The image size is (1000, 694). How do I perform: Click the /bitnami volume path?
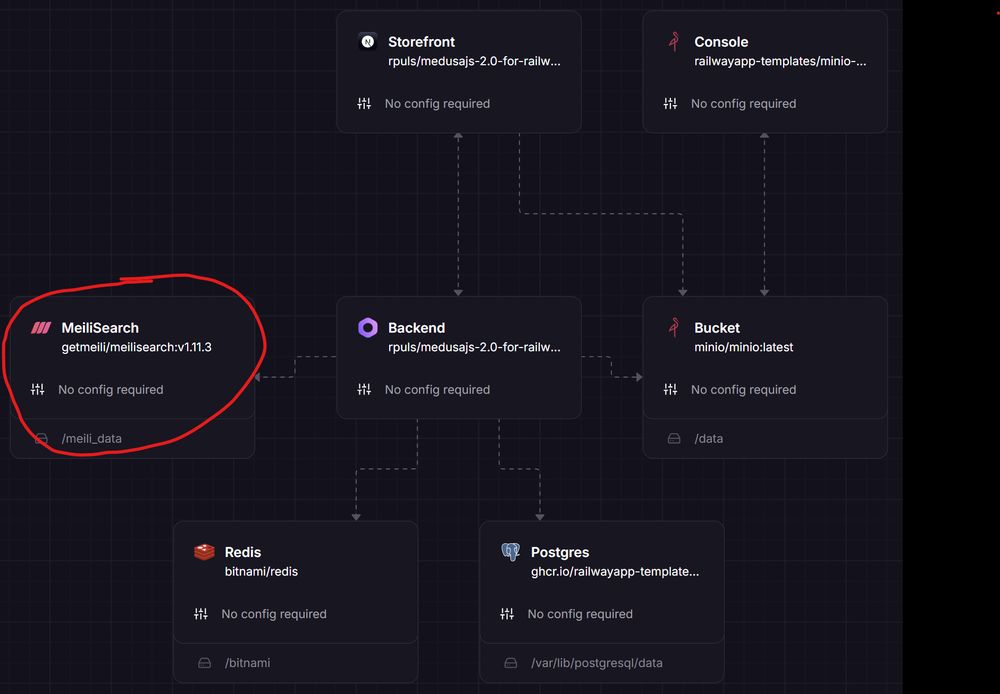coord(247,663)
